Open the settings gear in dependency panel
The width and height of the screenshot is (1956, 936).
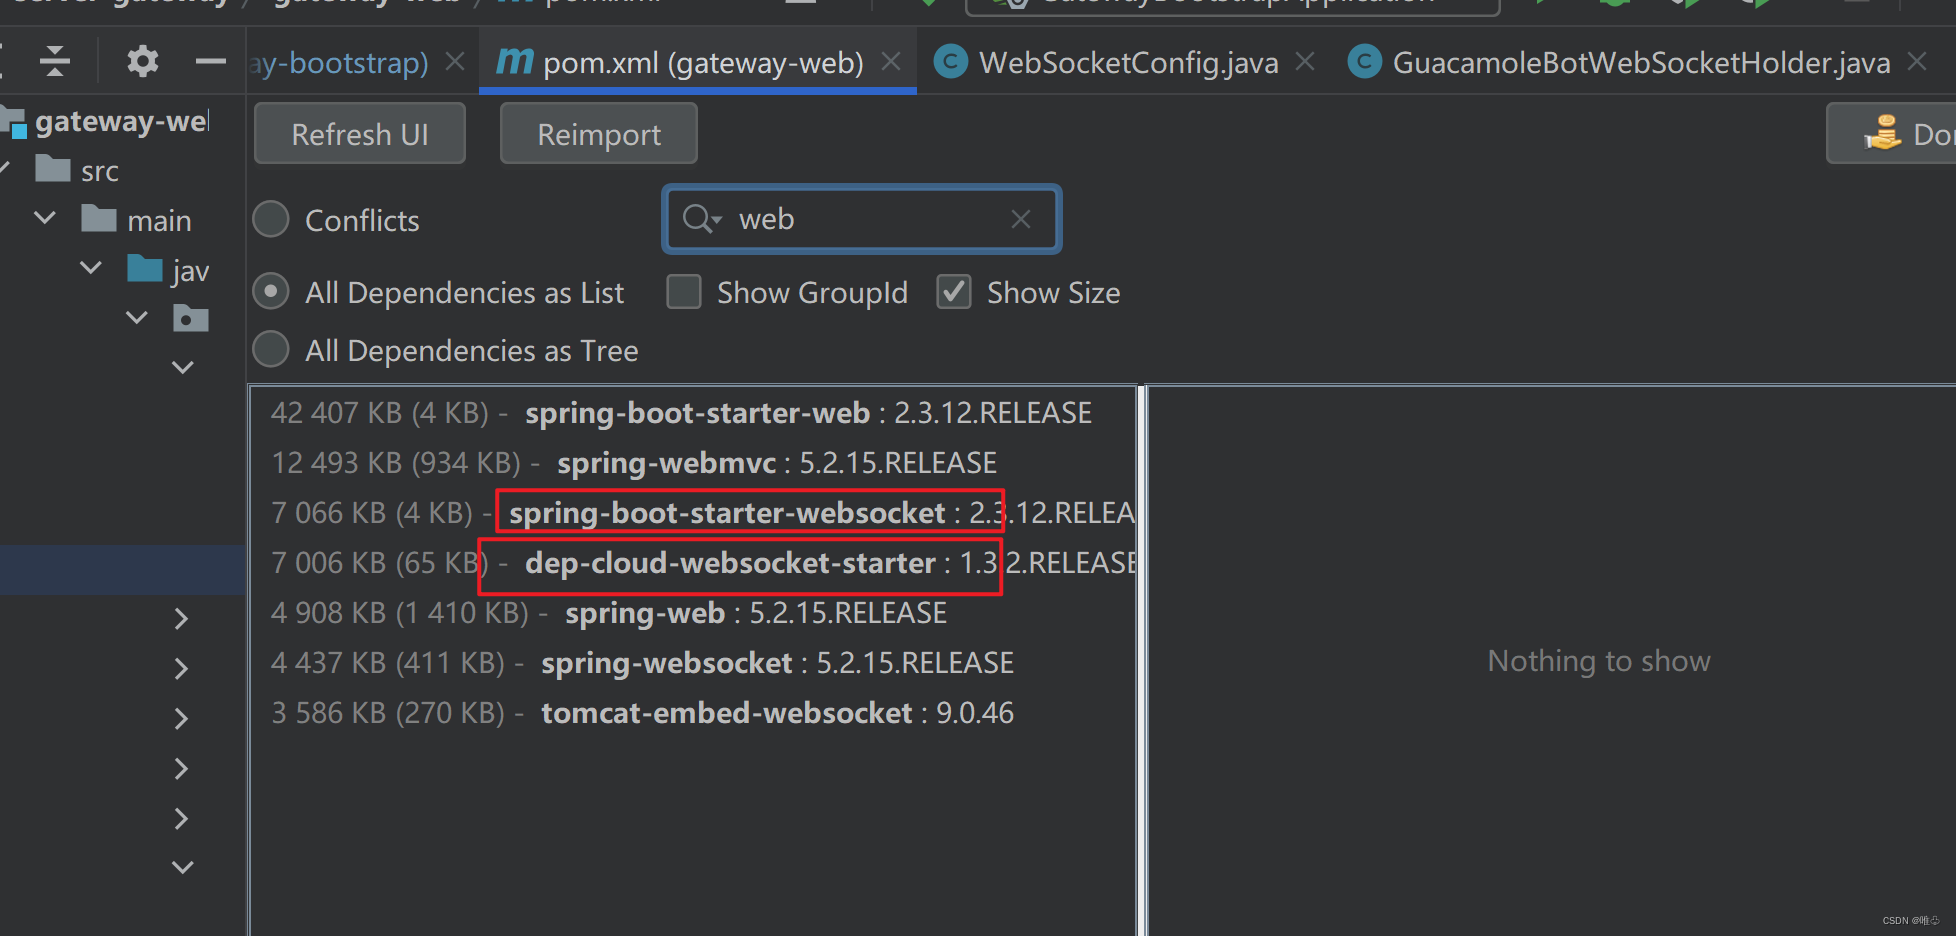[142, 61]
